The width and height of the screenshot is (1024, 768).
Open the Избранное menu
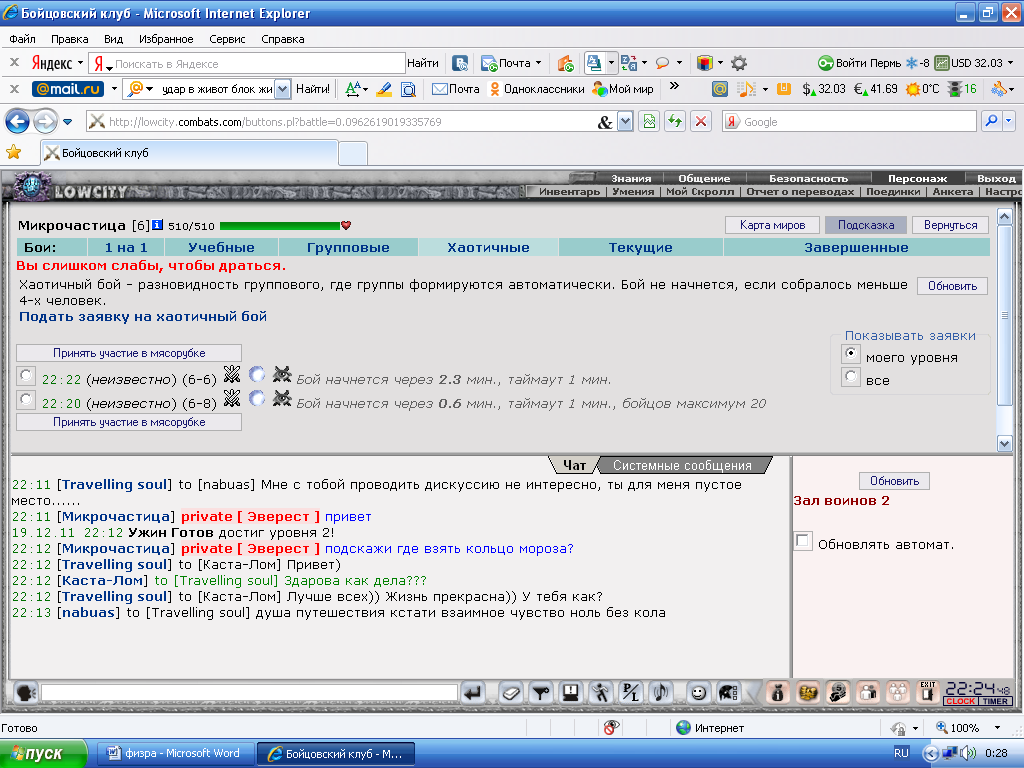(x=166, y=39)
